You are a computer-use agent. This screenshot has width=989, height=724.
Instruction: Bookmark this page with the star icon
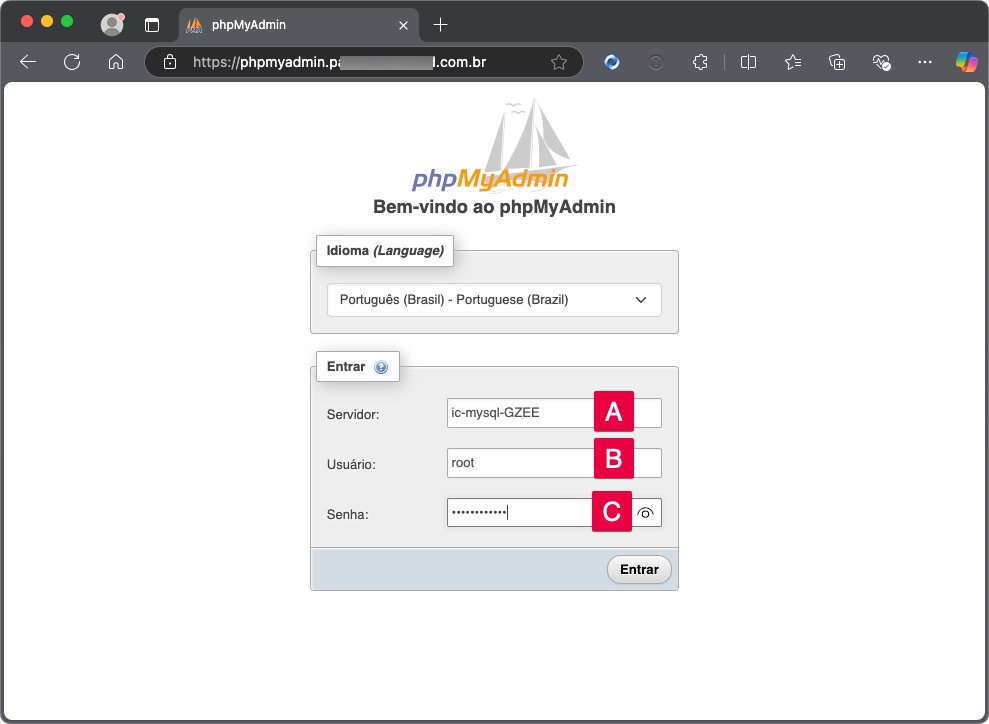[559, 62]
